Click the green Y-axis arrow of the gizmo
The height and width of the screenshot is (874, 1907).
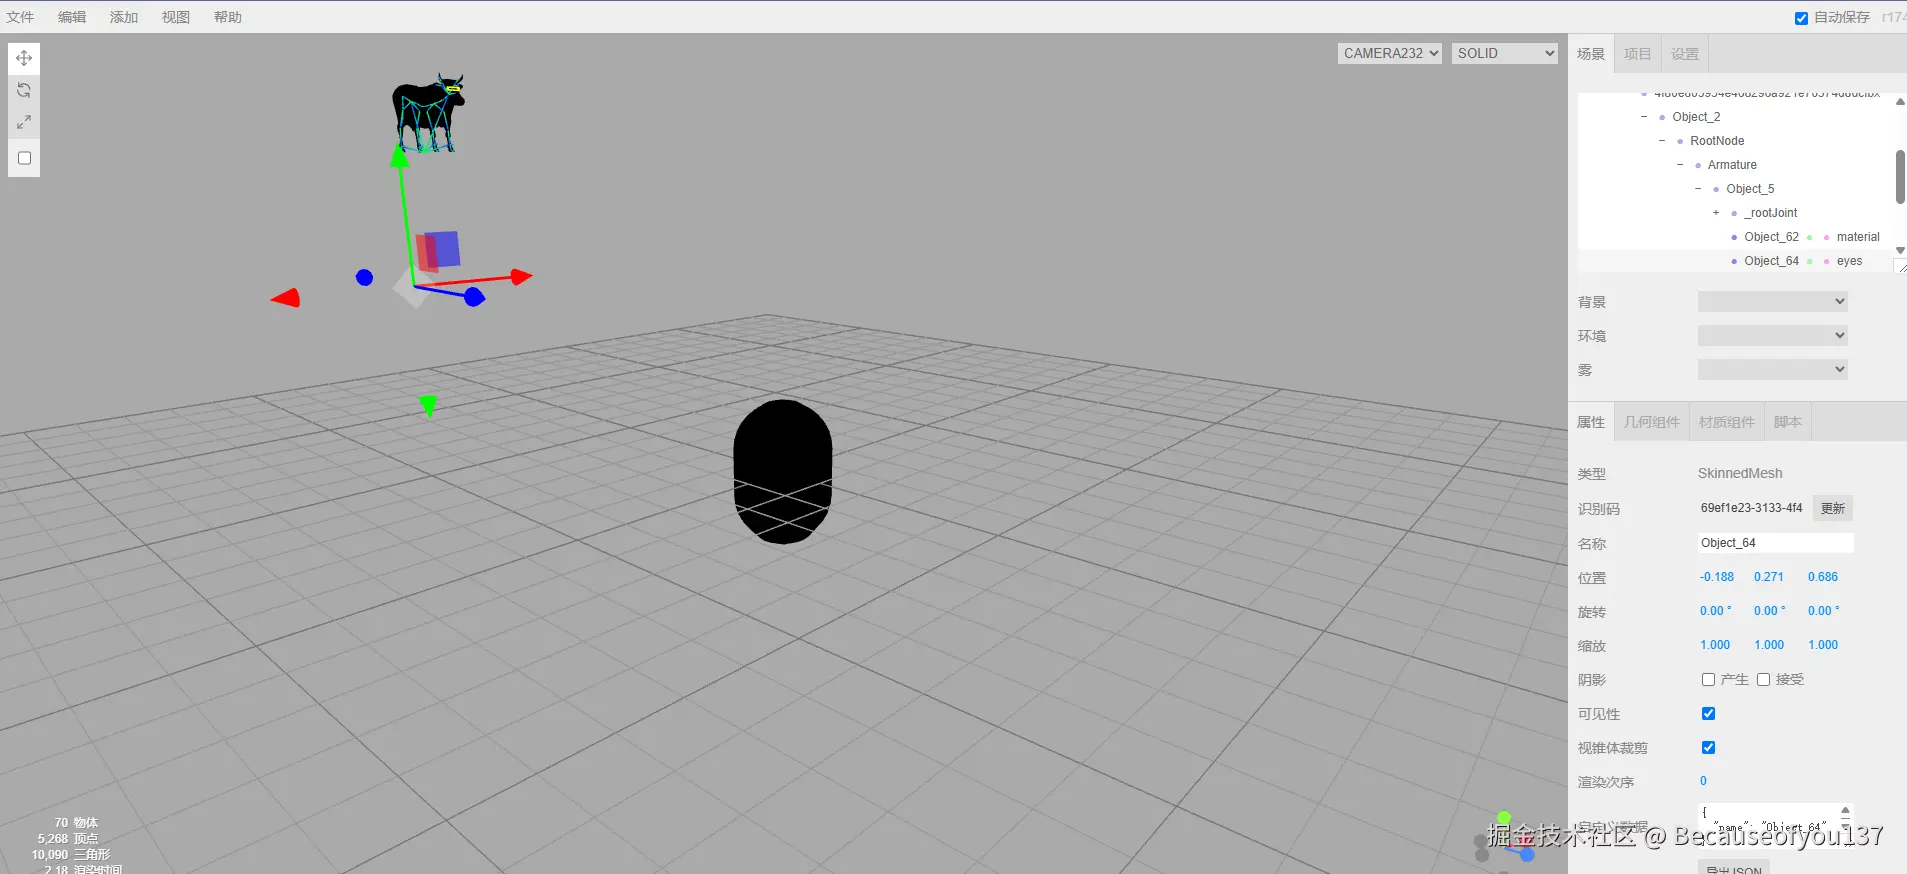399,156
